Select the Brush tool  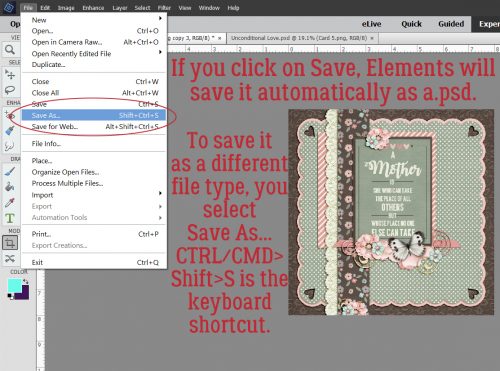(10, 172)
